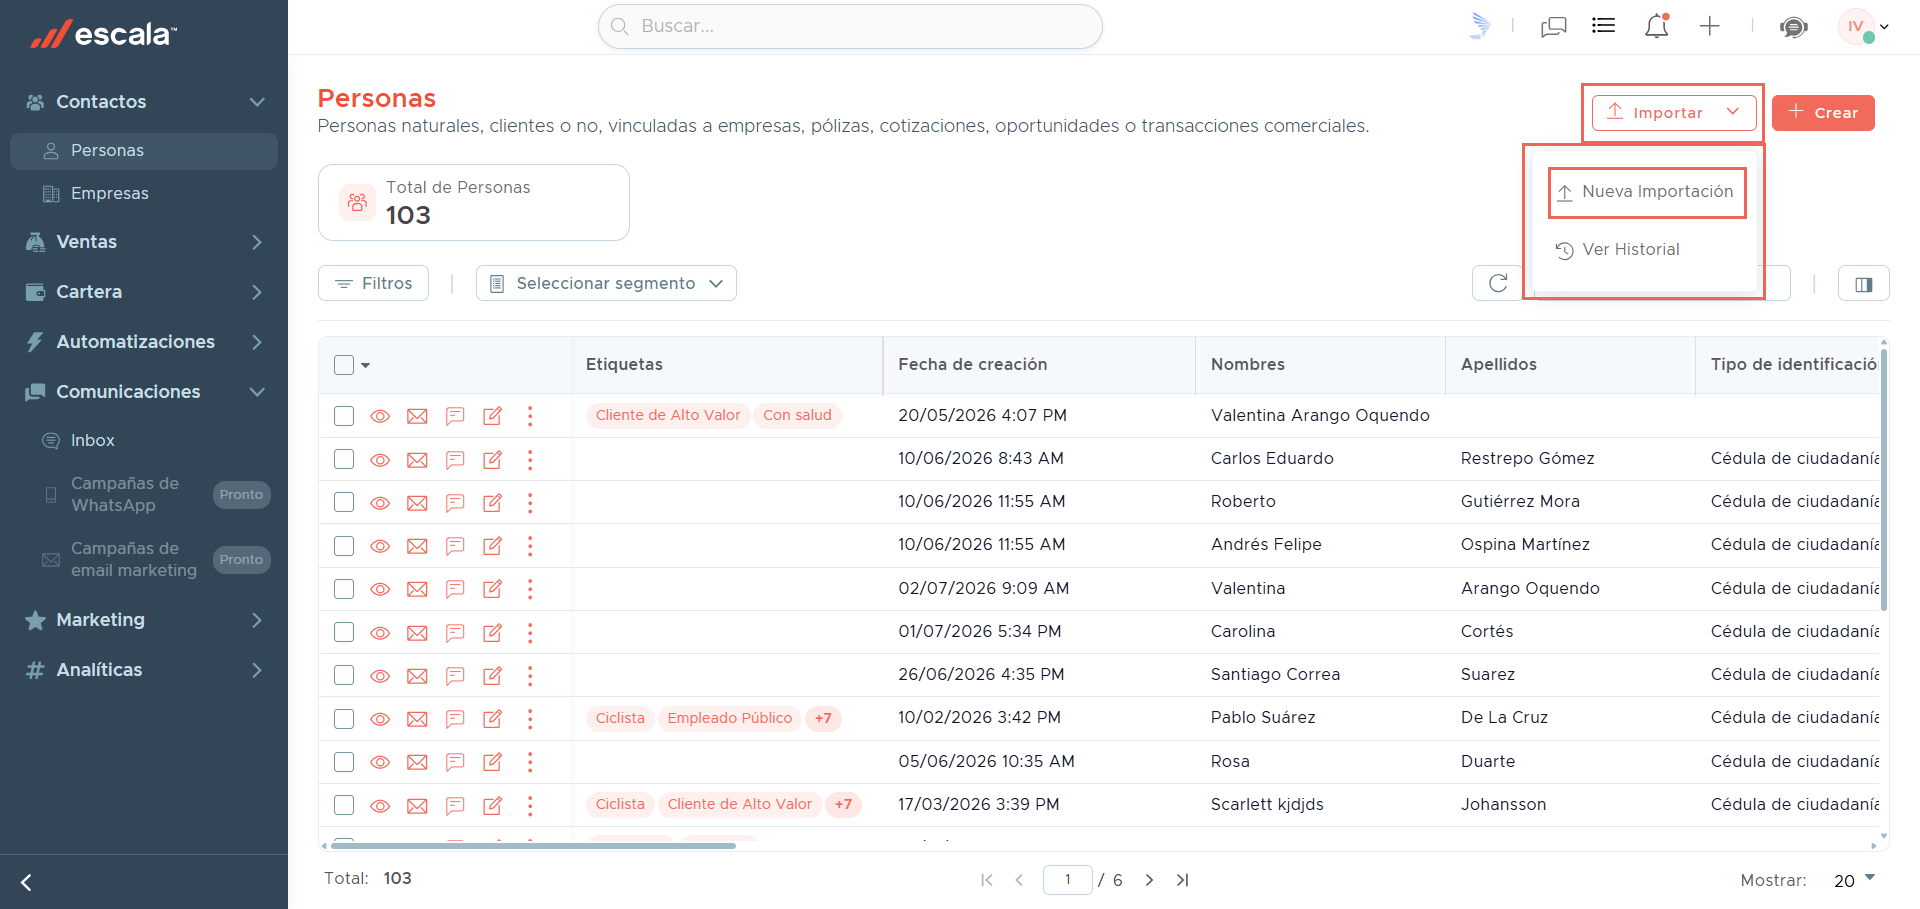Viewport: 1920px width, 909px height.
Task: Edit the Scarlett kjdjds record
Action: [493, 805]
